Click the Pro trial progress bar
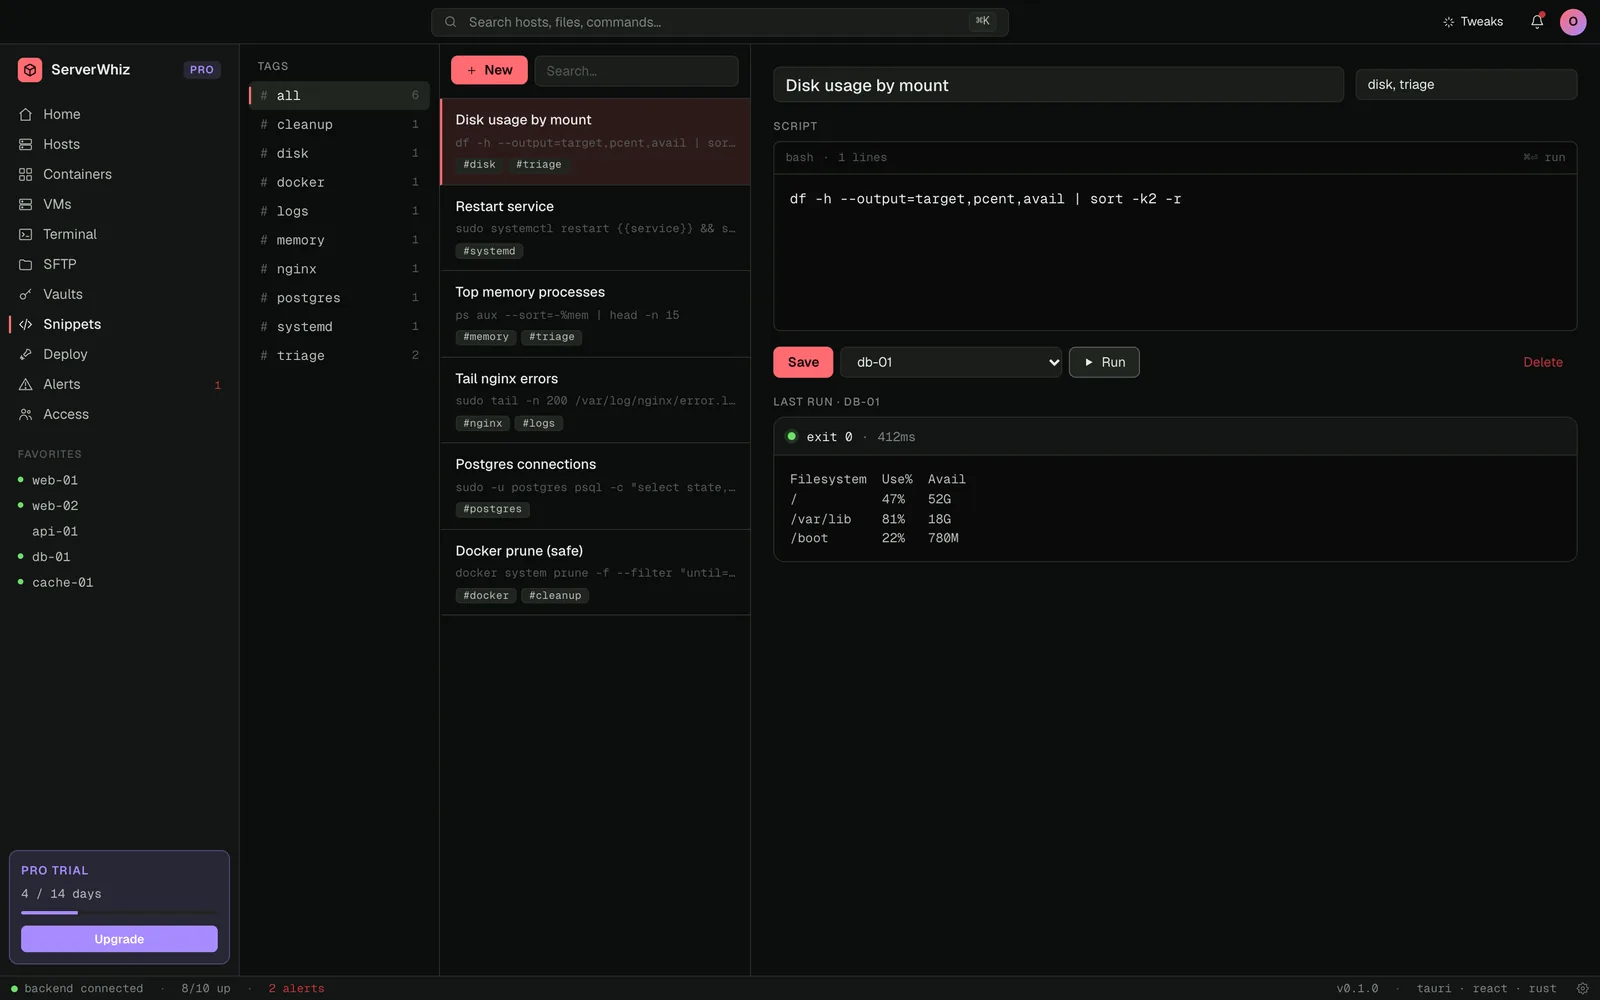Screen dimensions: 1600x1000 (119, 912)
